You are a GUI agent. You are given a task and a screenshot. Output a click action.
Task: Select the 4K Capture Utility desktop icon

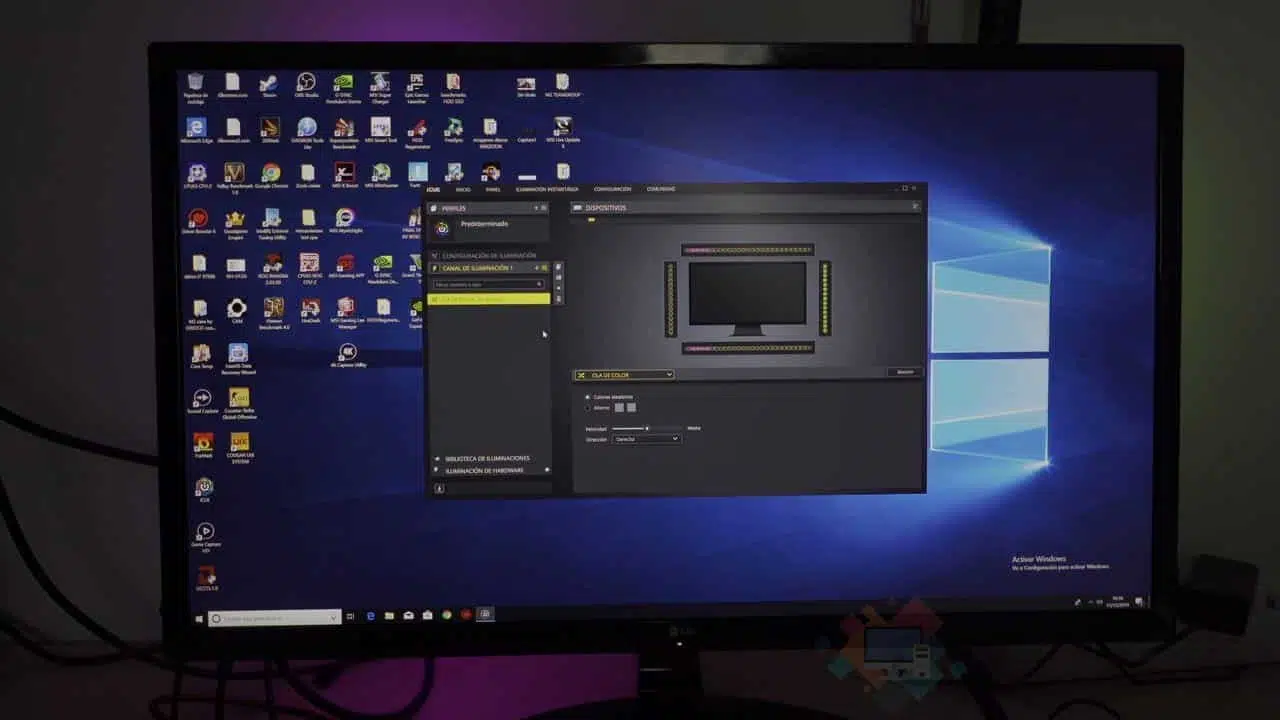347,355
